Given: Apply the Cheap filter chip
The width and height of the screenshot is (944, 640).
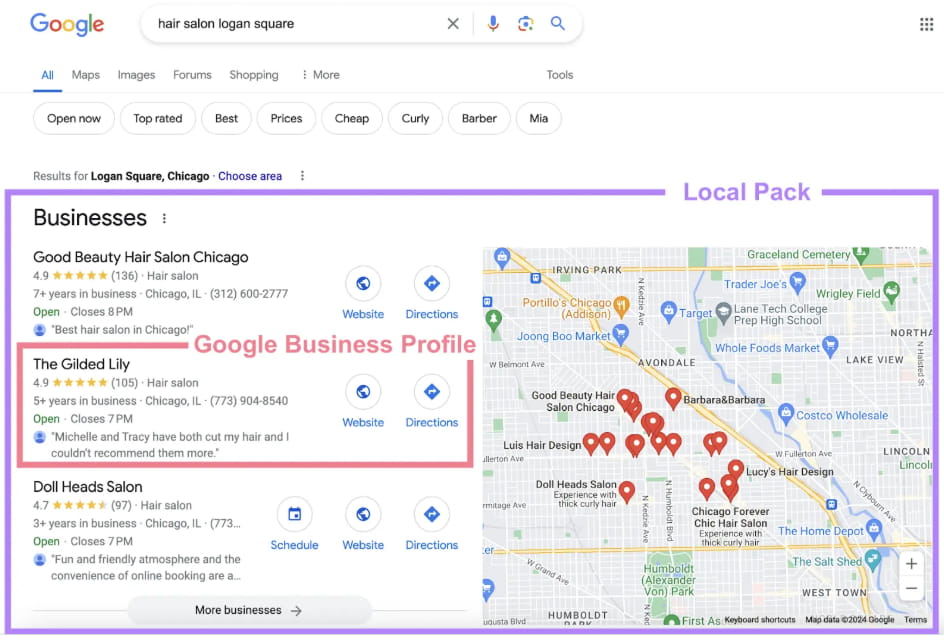Looking at the screenshot, I should click(x=352, y=119).
